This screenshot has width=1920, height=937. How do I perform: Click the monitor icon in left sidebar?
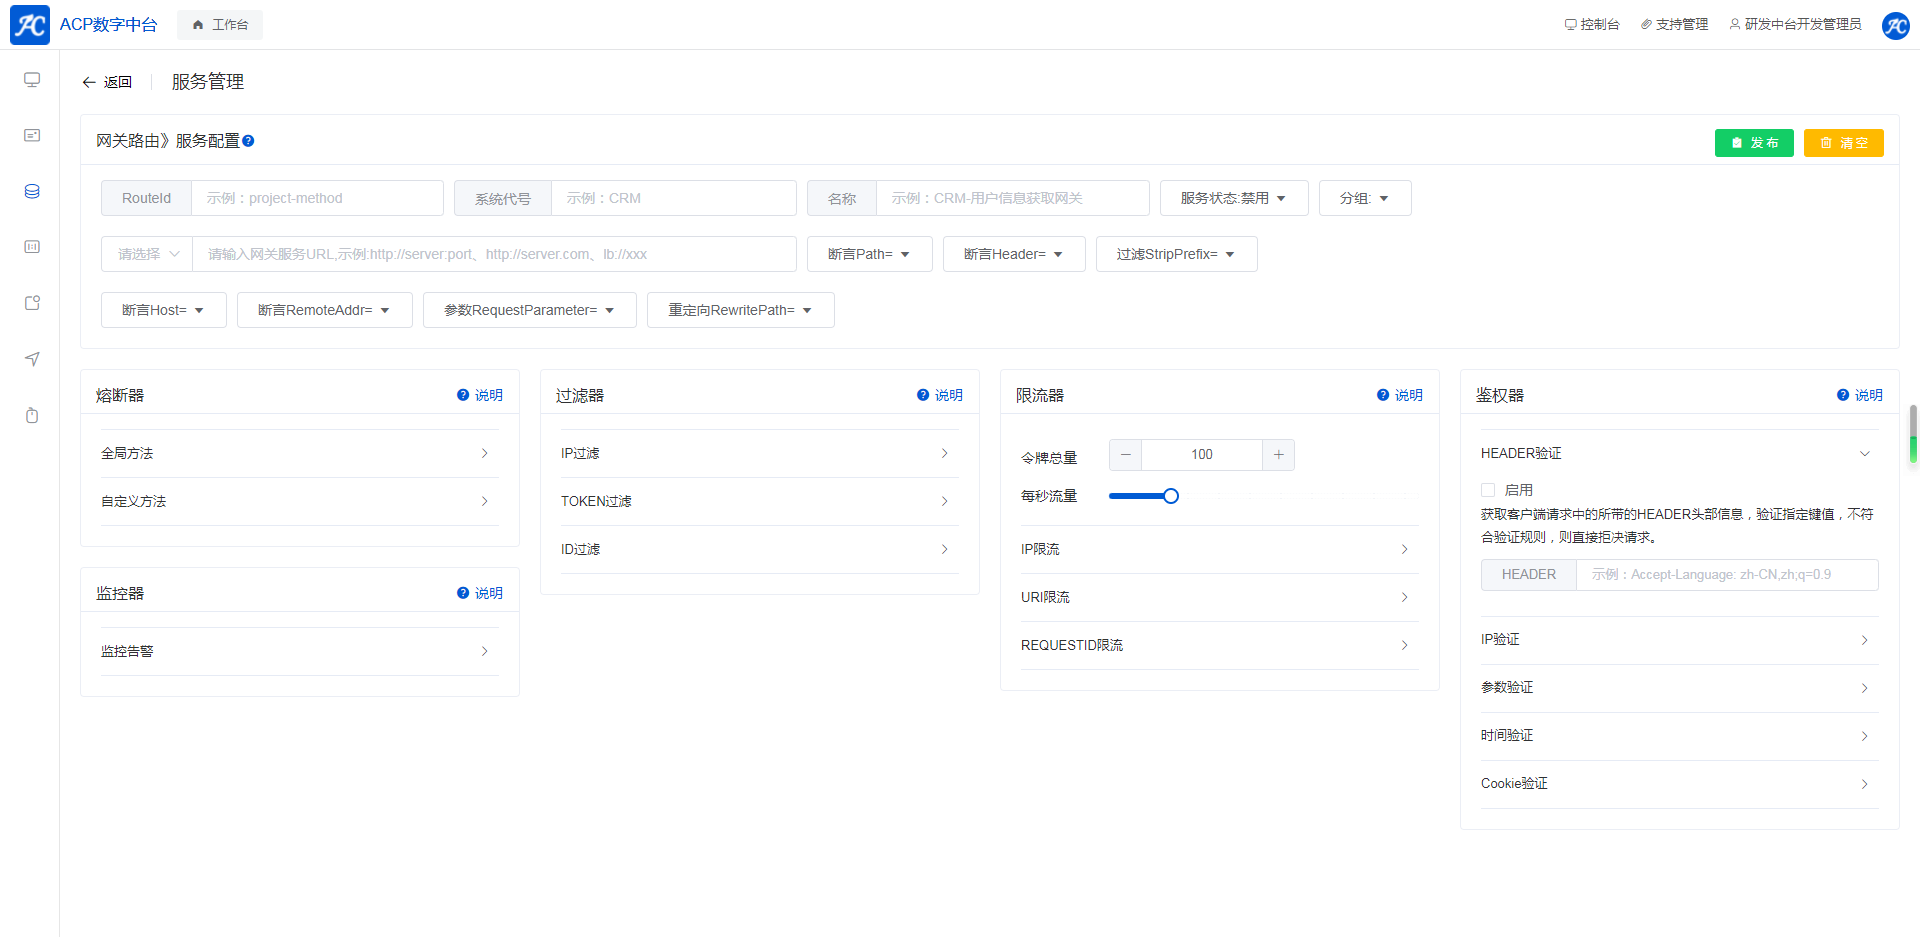32,80
